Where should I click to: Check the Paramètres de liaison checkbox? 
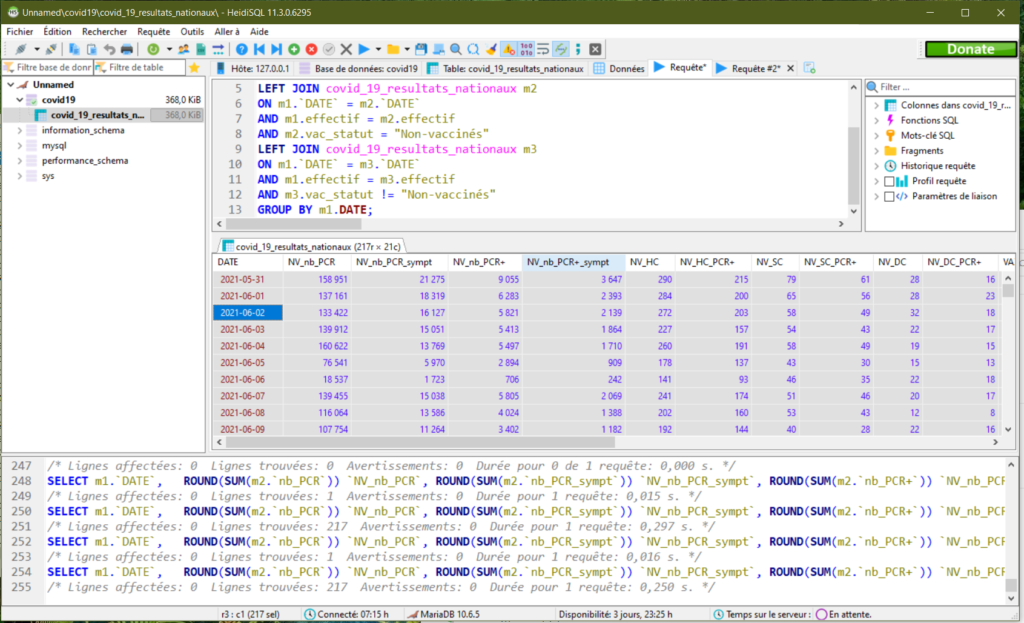tap(889, 196)
